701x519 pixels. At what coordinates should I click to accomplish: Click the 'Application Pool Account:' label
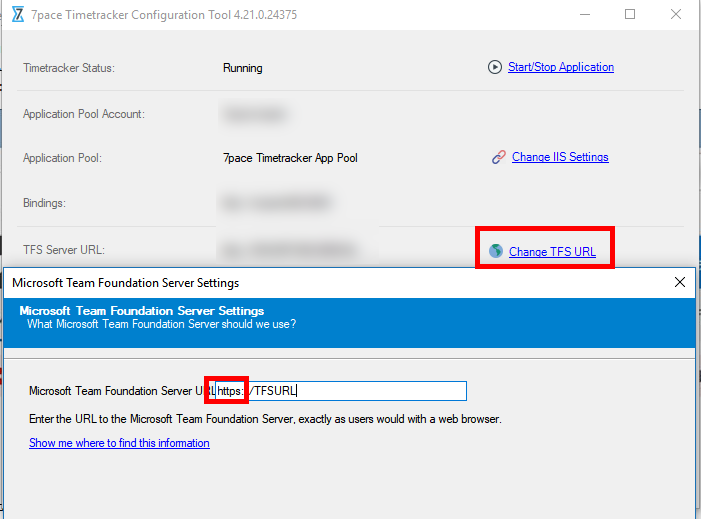coord(84,114)
